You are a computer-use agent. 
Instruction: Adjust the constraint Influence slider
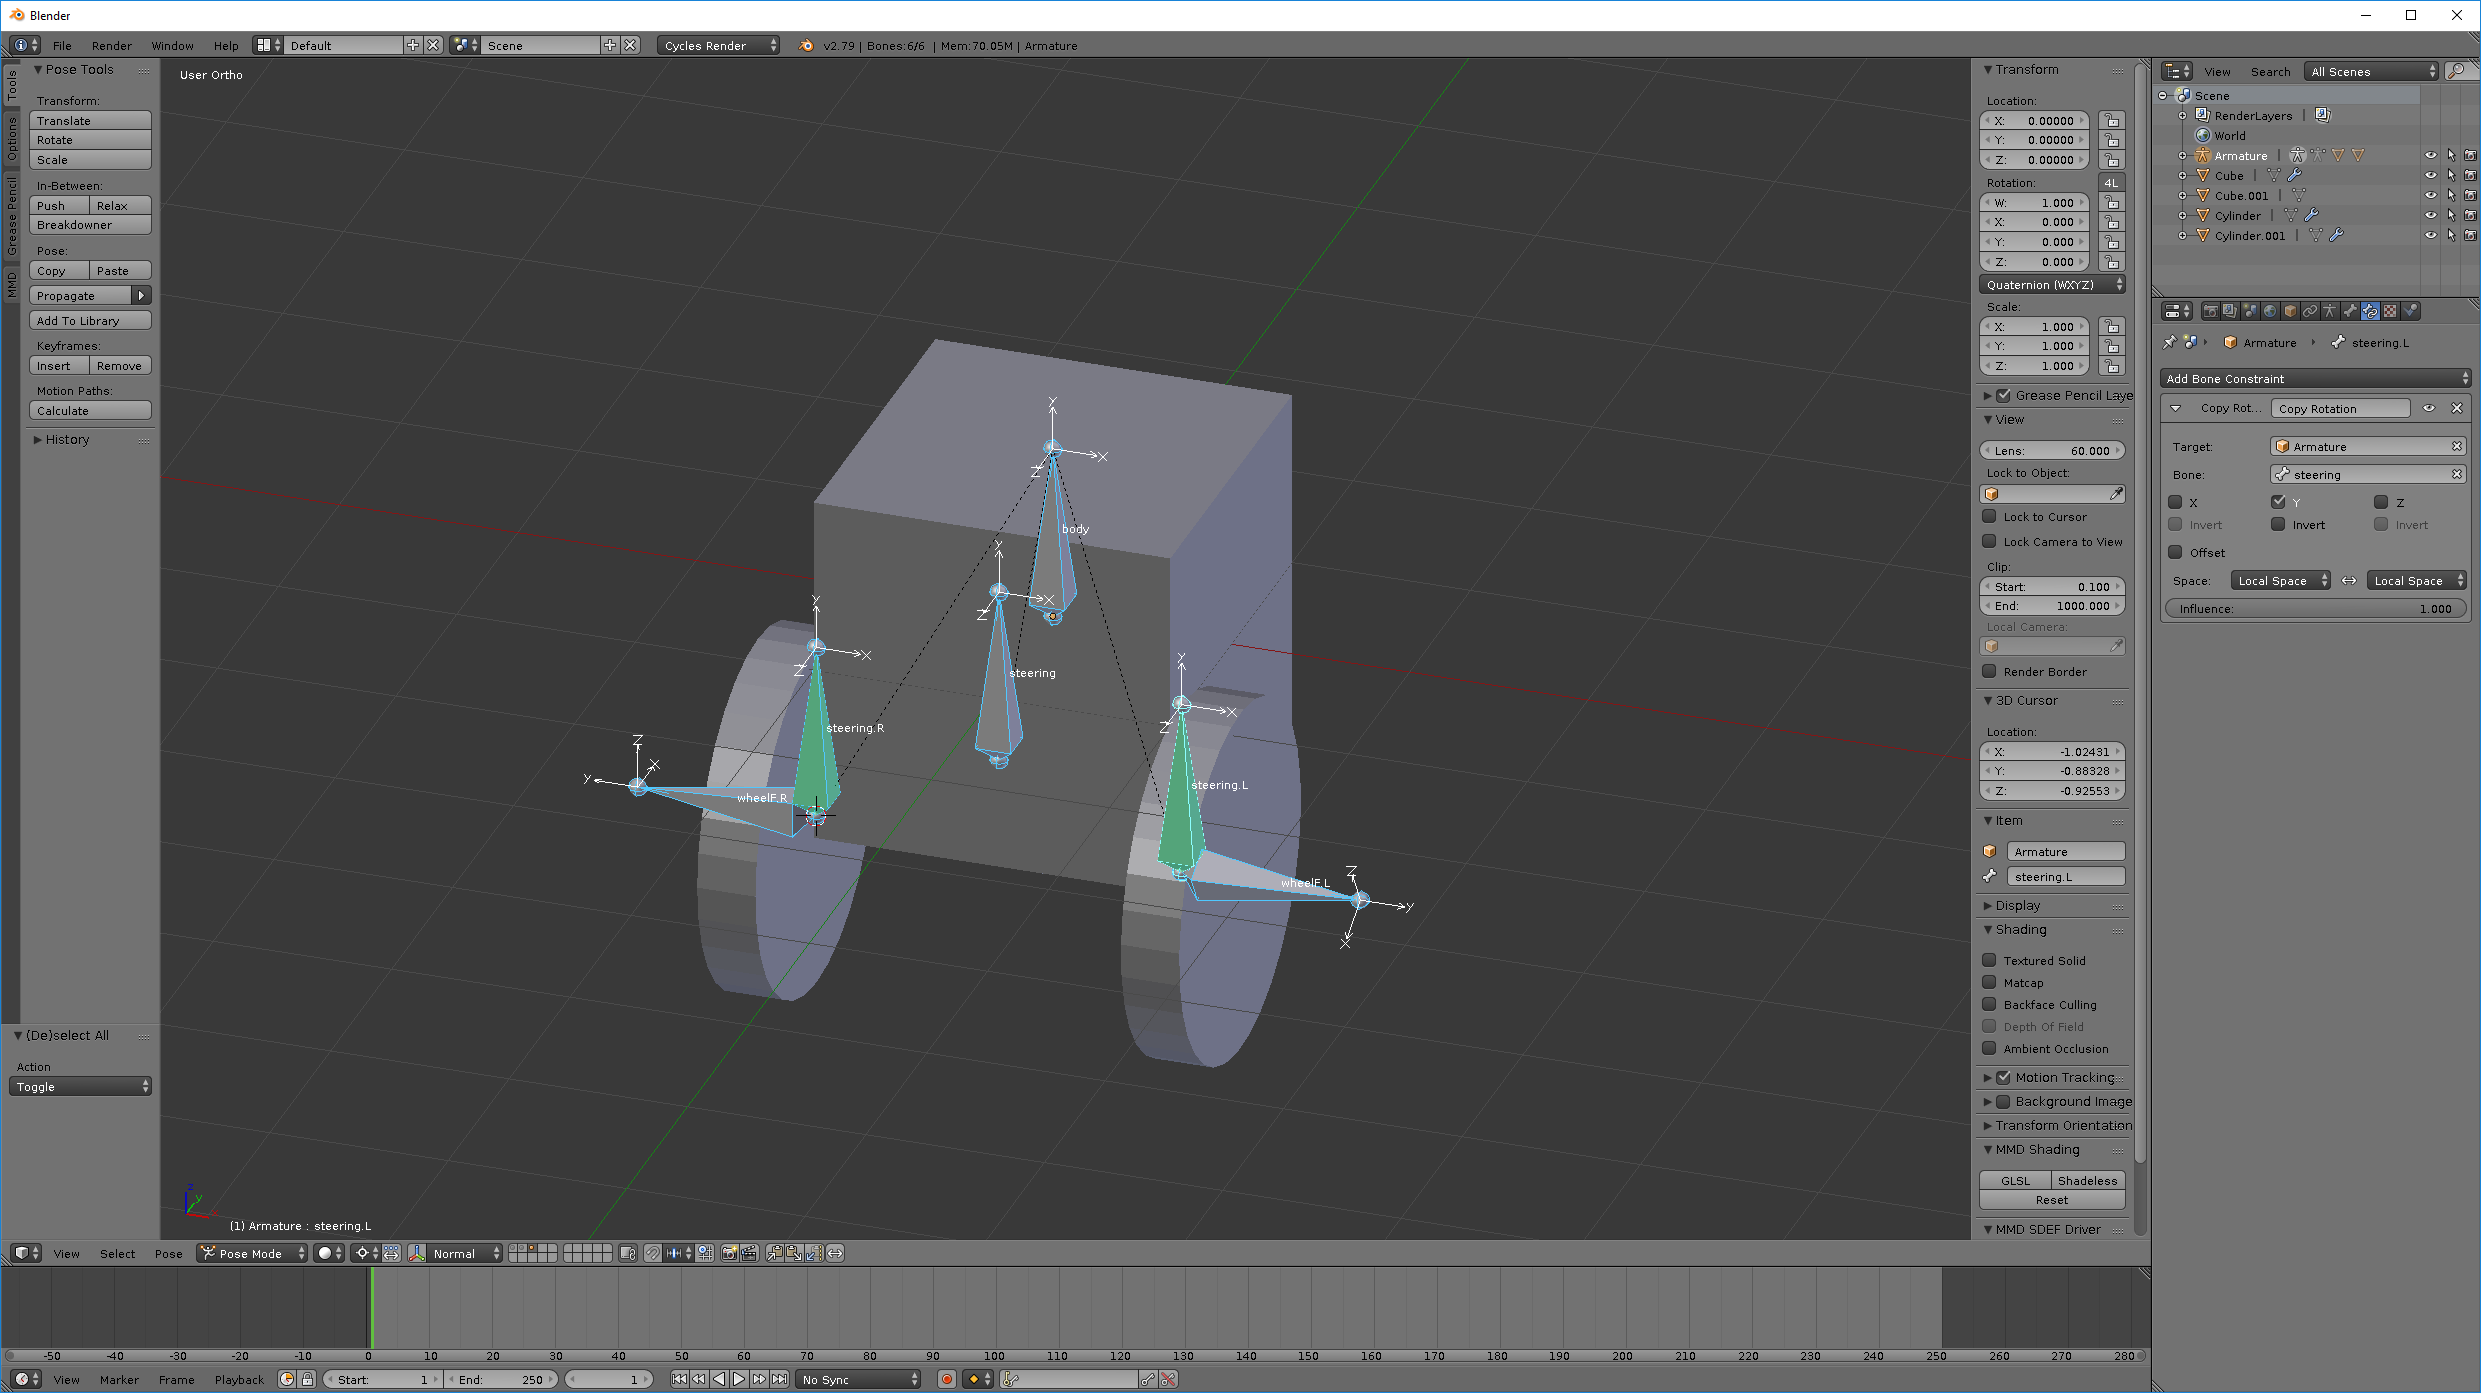pyautogui.click(x=2315, y=608)
